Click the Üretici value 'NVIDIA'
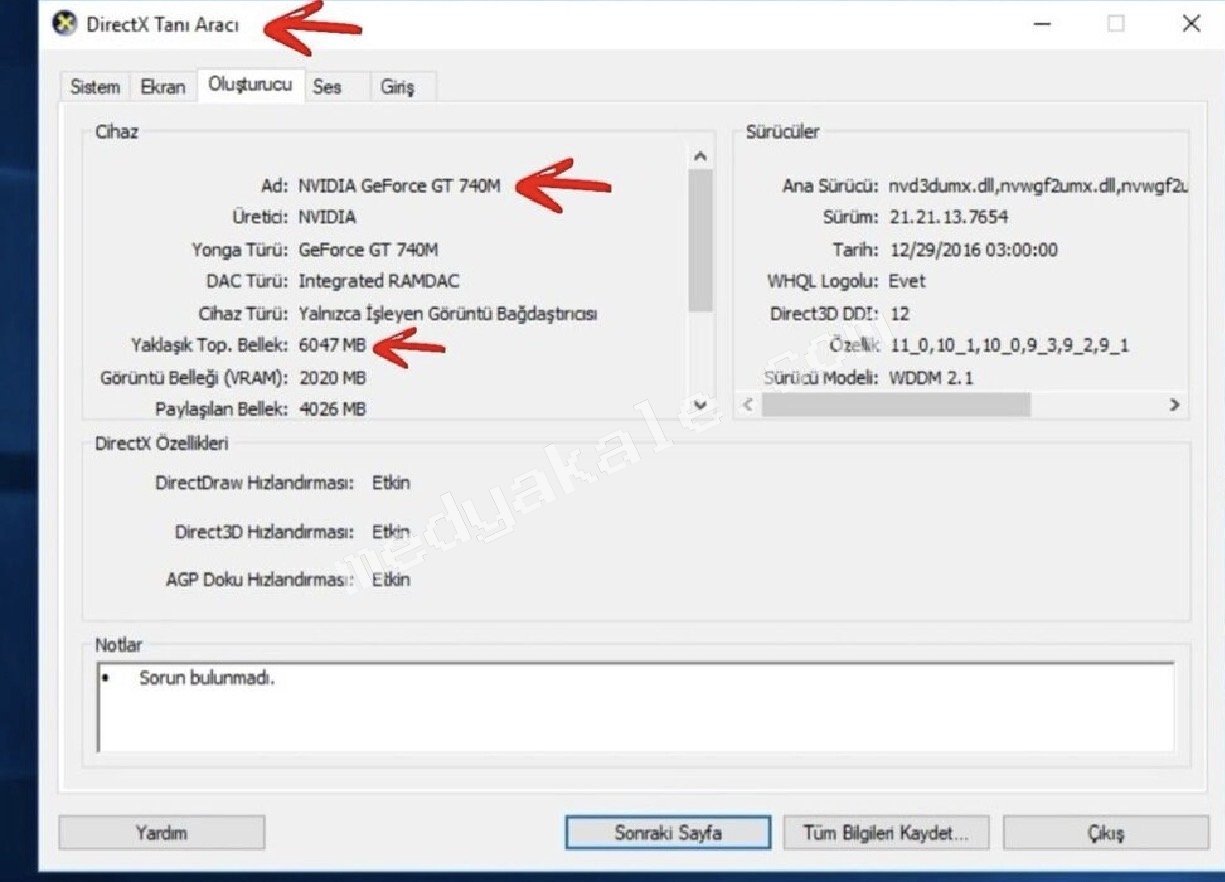1225x882 pixels. [x=327, y=217]
